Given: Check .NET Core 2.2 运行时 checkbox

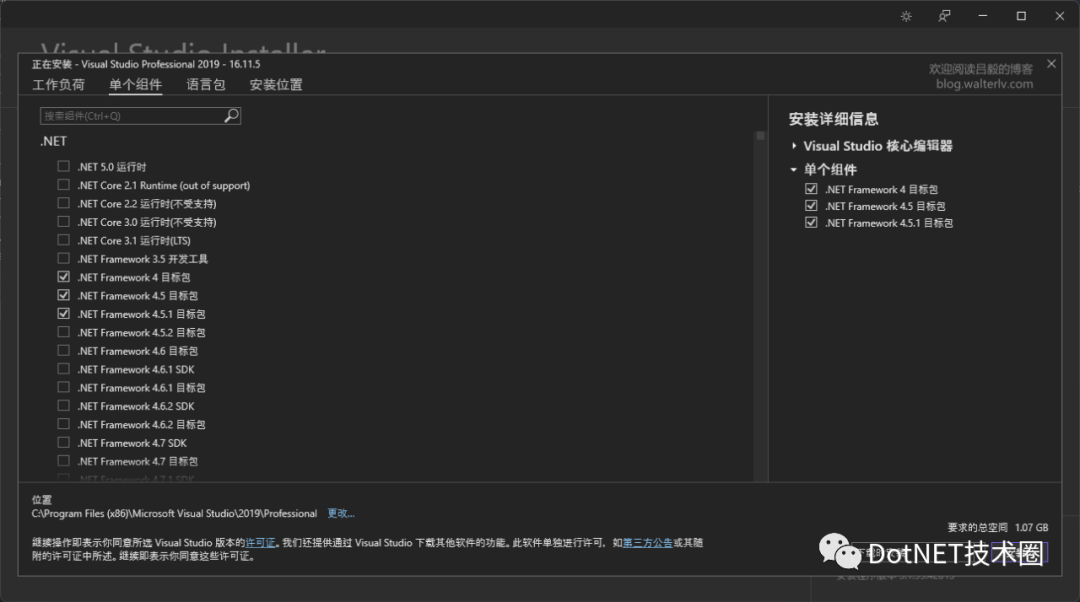Looking at the screenshot, I should coord(63,203).
